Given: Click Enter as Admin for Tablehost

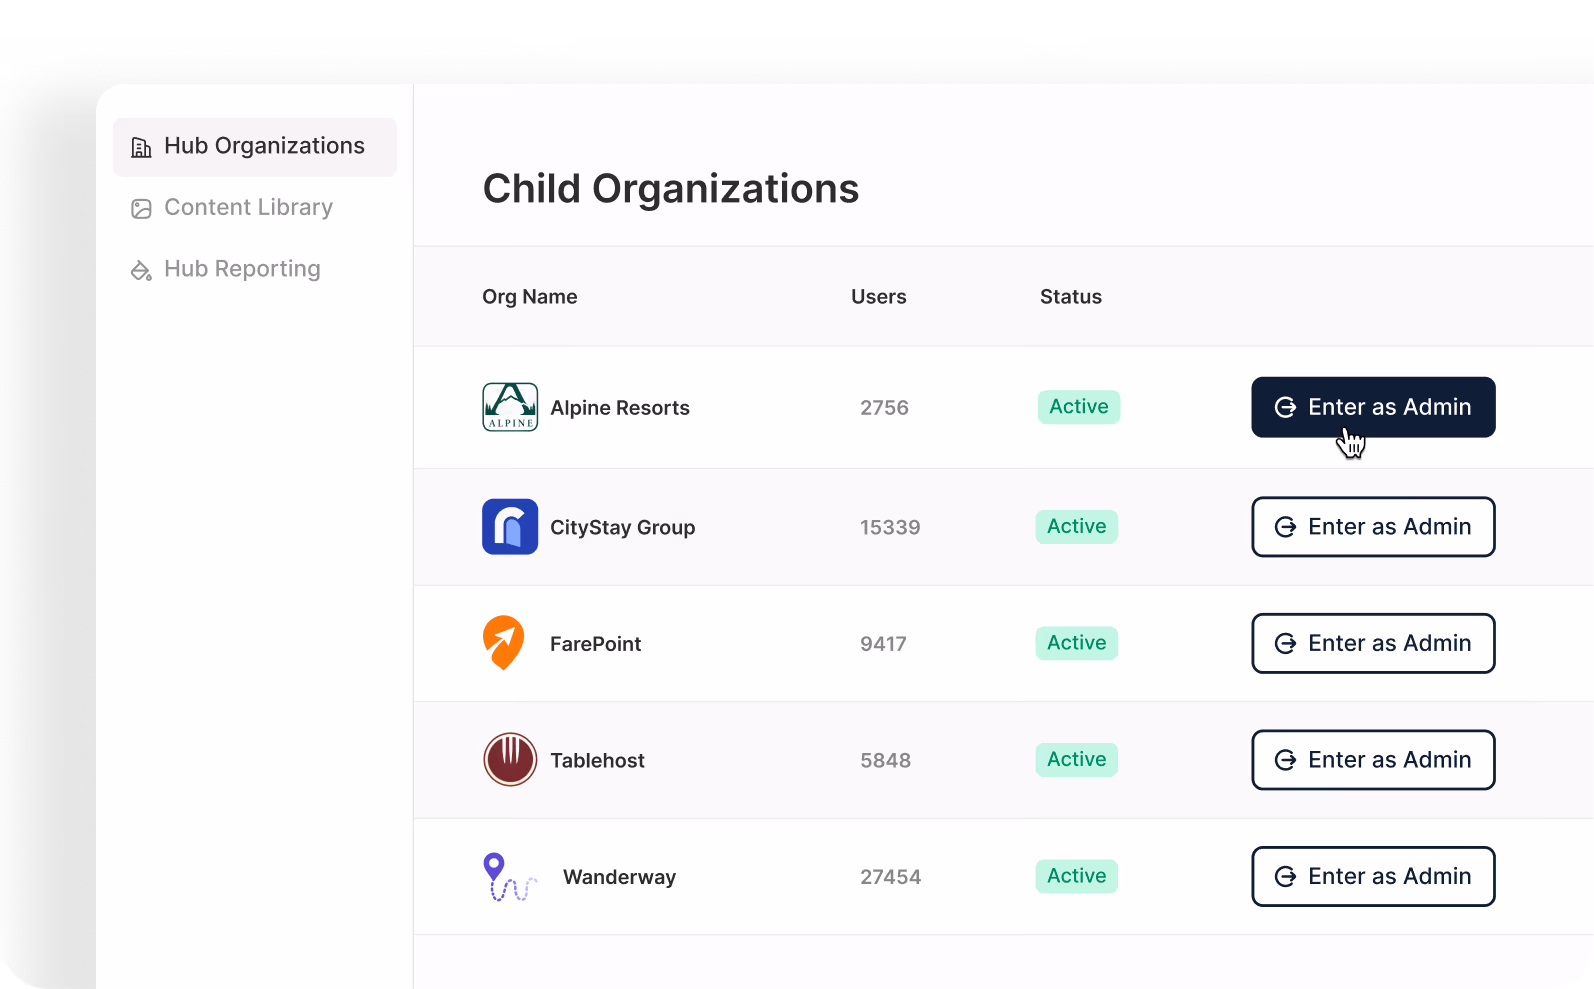Looking at the screenshot, I should (1373, 760).
